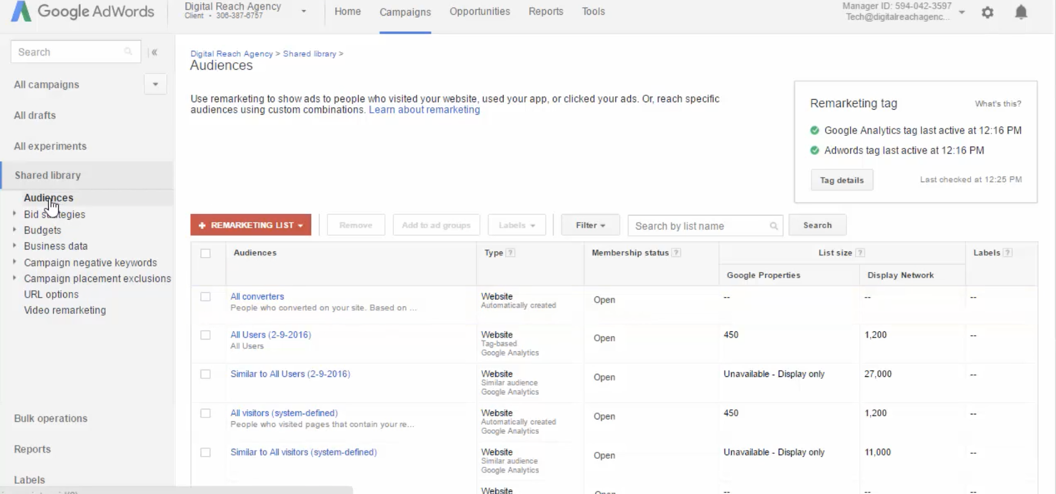Open Reports in the left sidebar
The height and width of the screenshot is (494, 1056).
click(32, 450)
